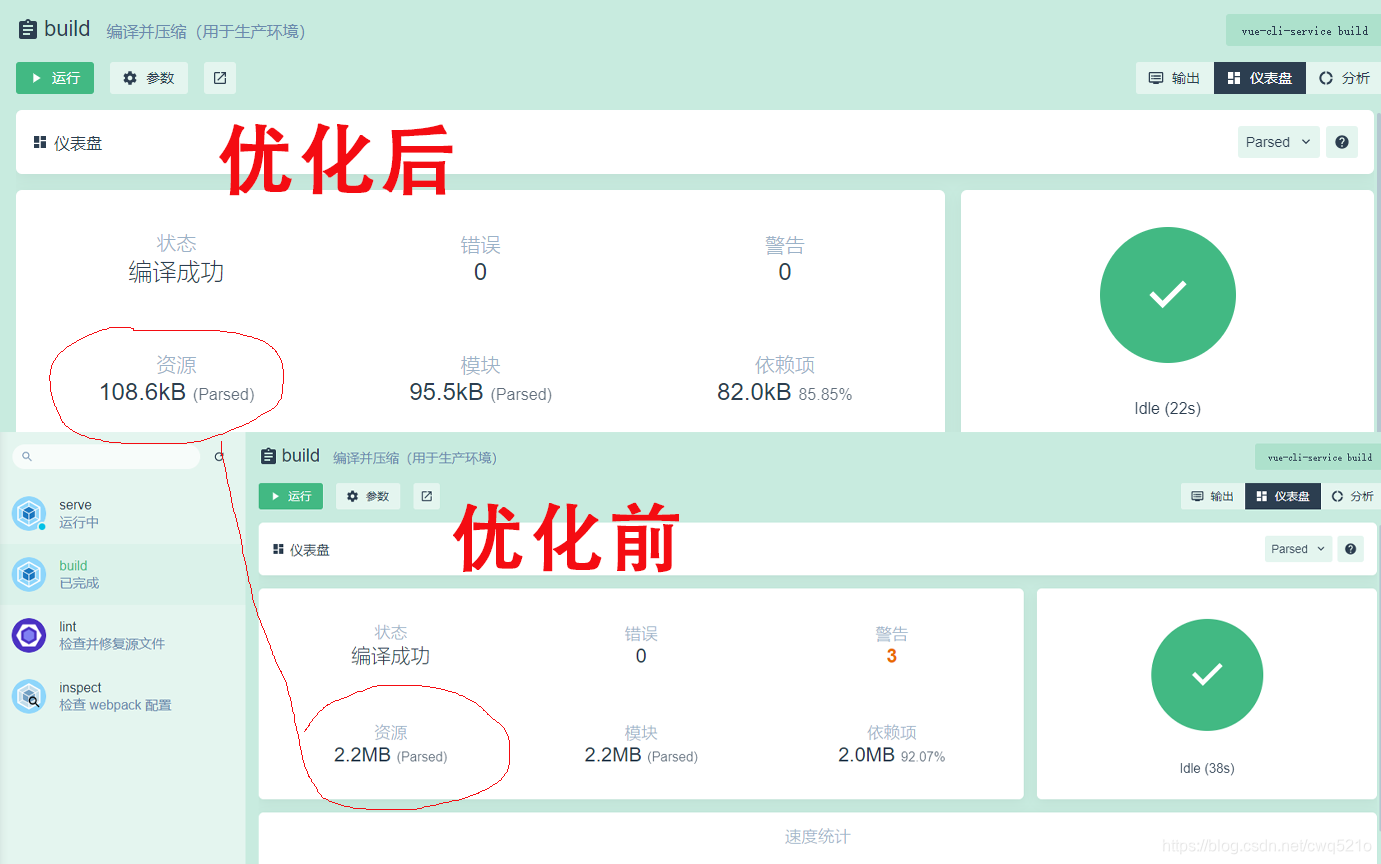Image resolution: width=1381 pixels, height=864 pixels.
Task: Click the orange warnings count 3
Action: (x=891, y=656)
